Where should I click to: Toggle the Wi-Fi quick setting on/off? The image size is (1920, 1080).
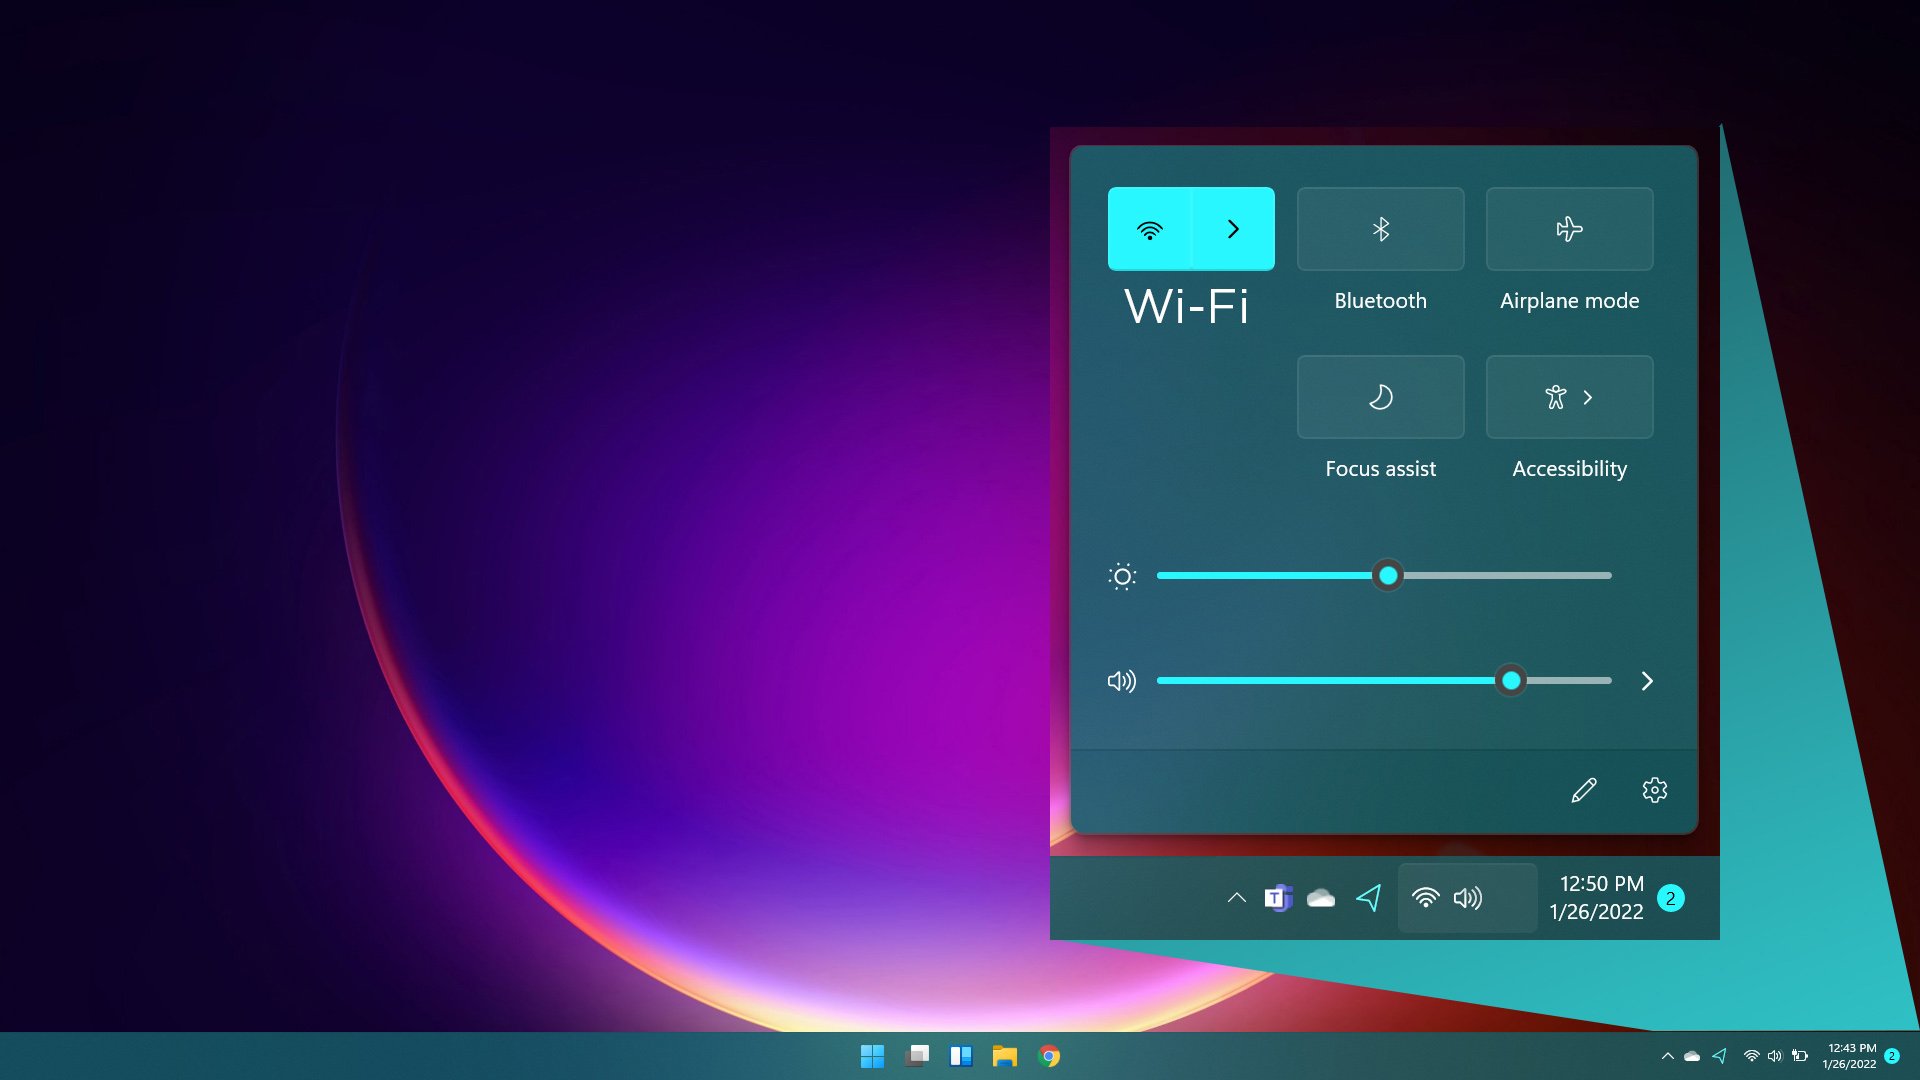(x=1150, y=229)
